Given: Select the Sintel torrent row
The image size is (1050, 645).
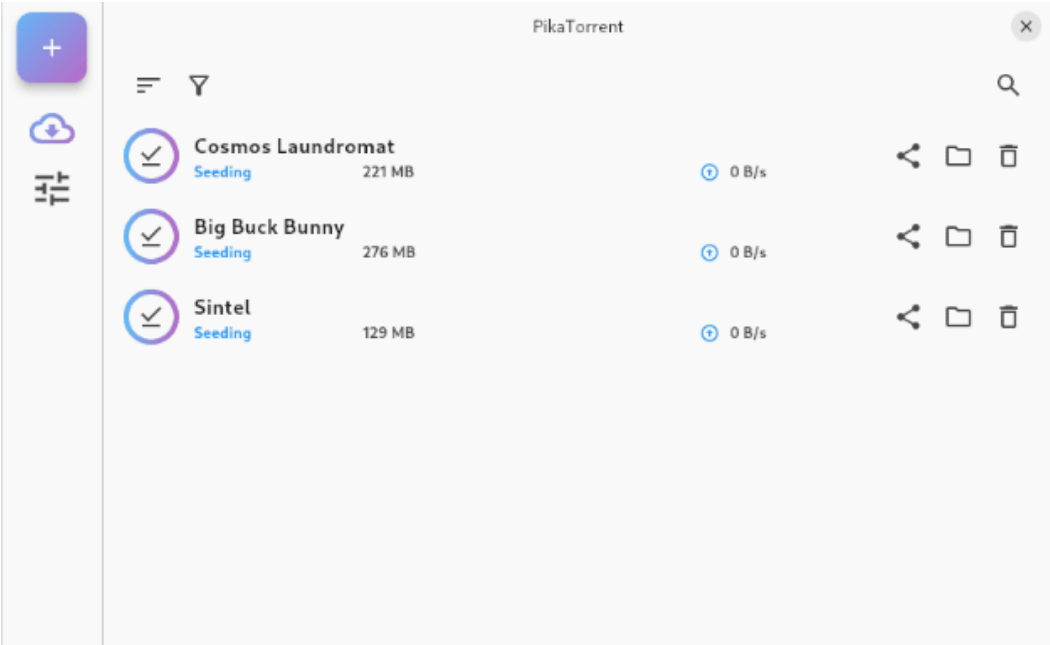Looking at the screenshot, I should point(450,317).
